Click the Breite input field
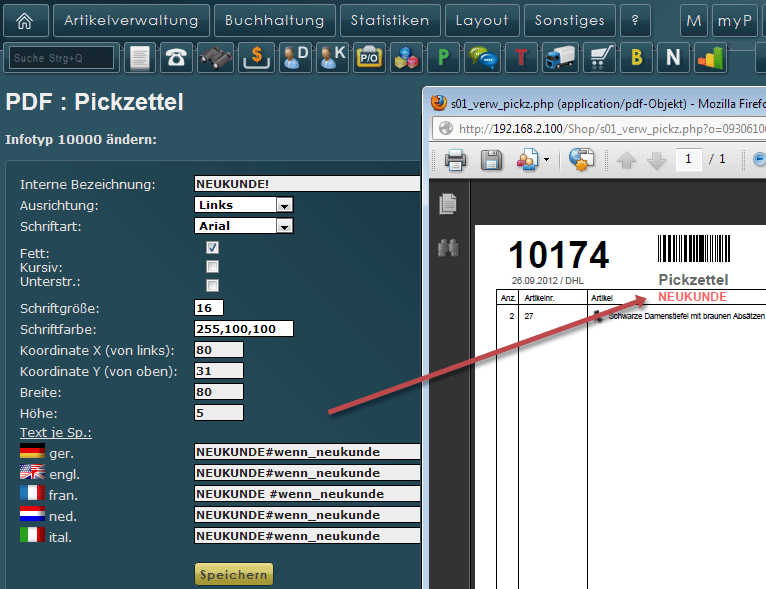Viewport: 766px width, 589px height. click(x=219, y=392)
